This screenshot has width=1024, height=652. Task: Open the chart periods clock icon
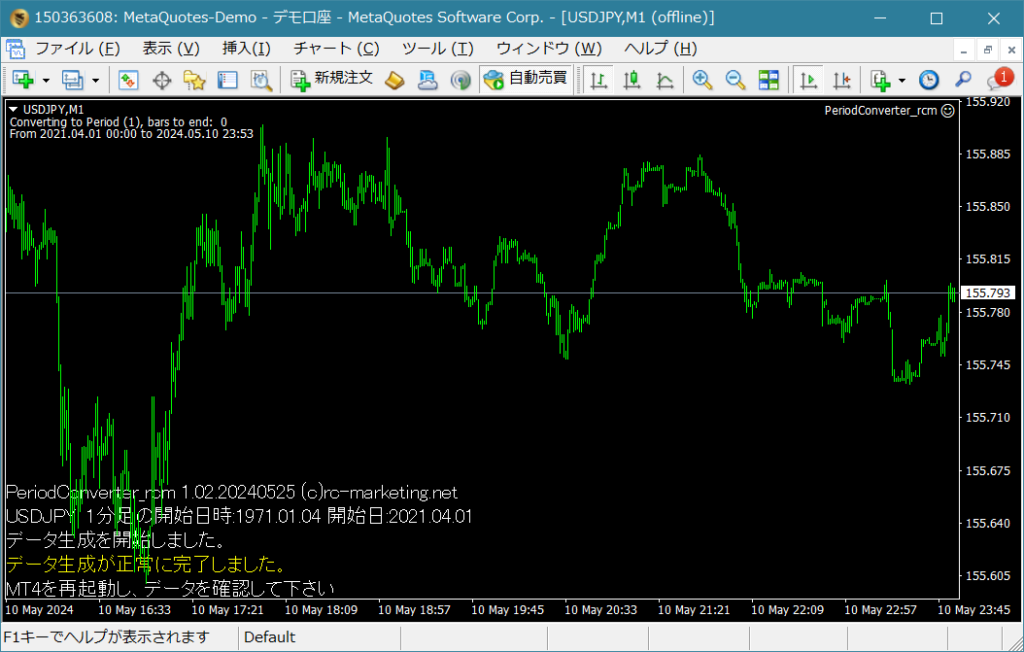929,80
